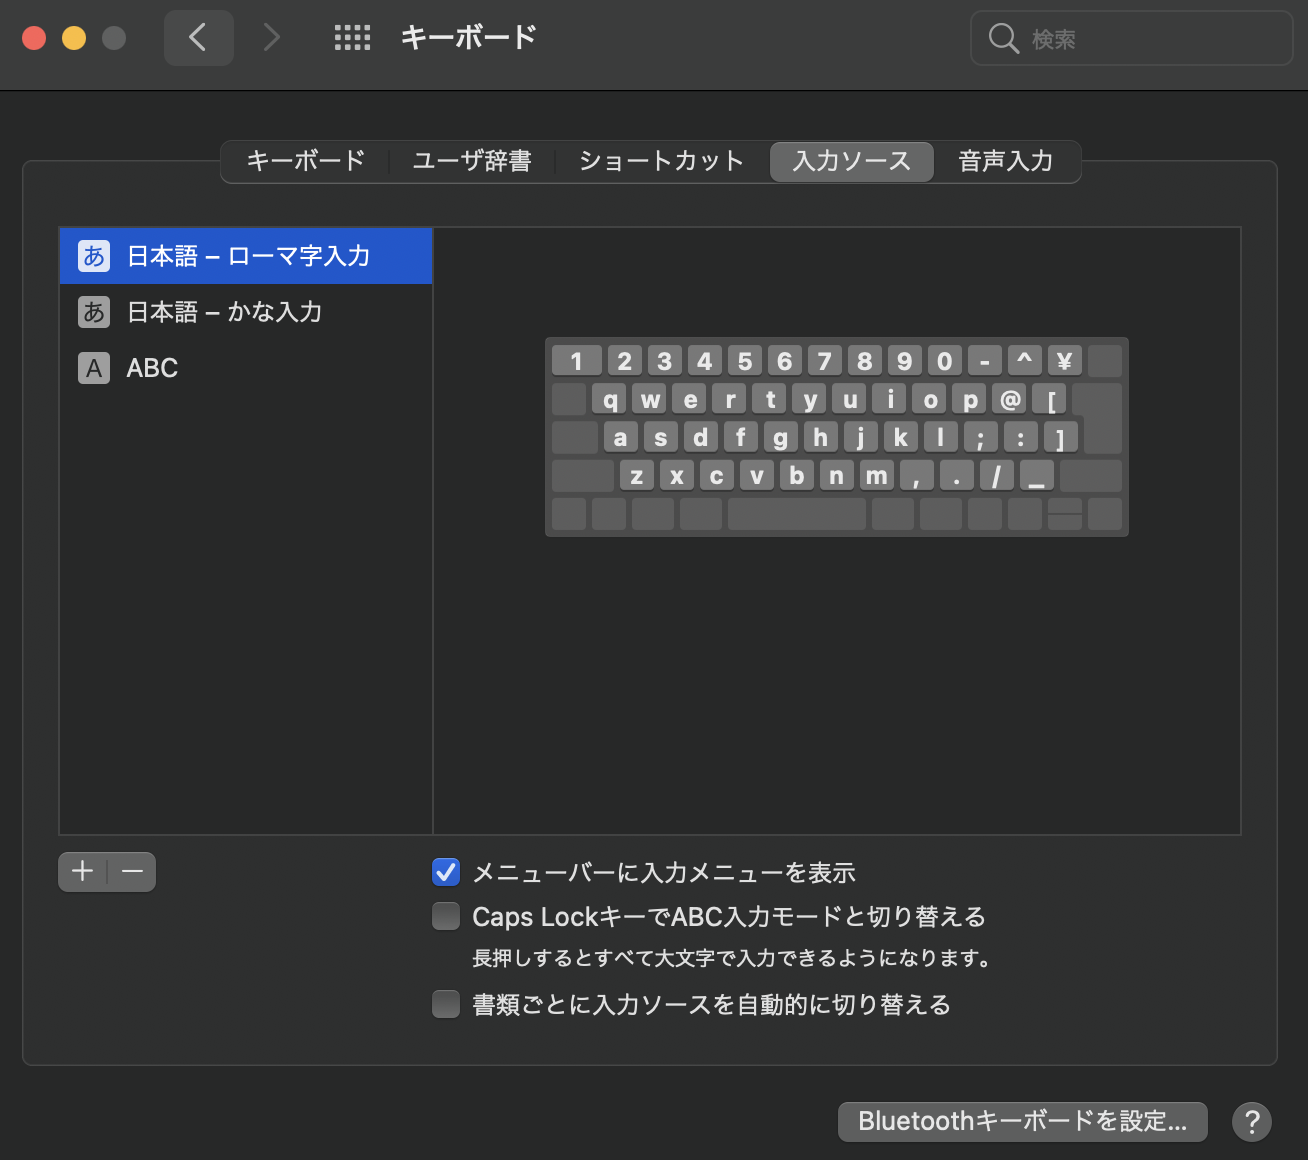
Task: Click the forward navigation arrow
Action: 271,38
